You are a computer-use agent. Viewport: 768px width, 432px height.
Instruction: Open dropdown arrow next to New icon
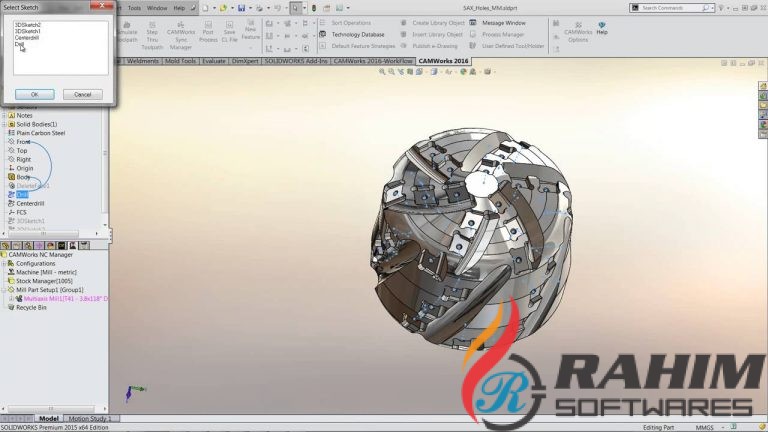coord(214,8)
